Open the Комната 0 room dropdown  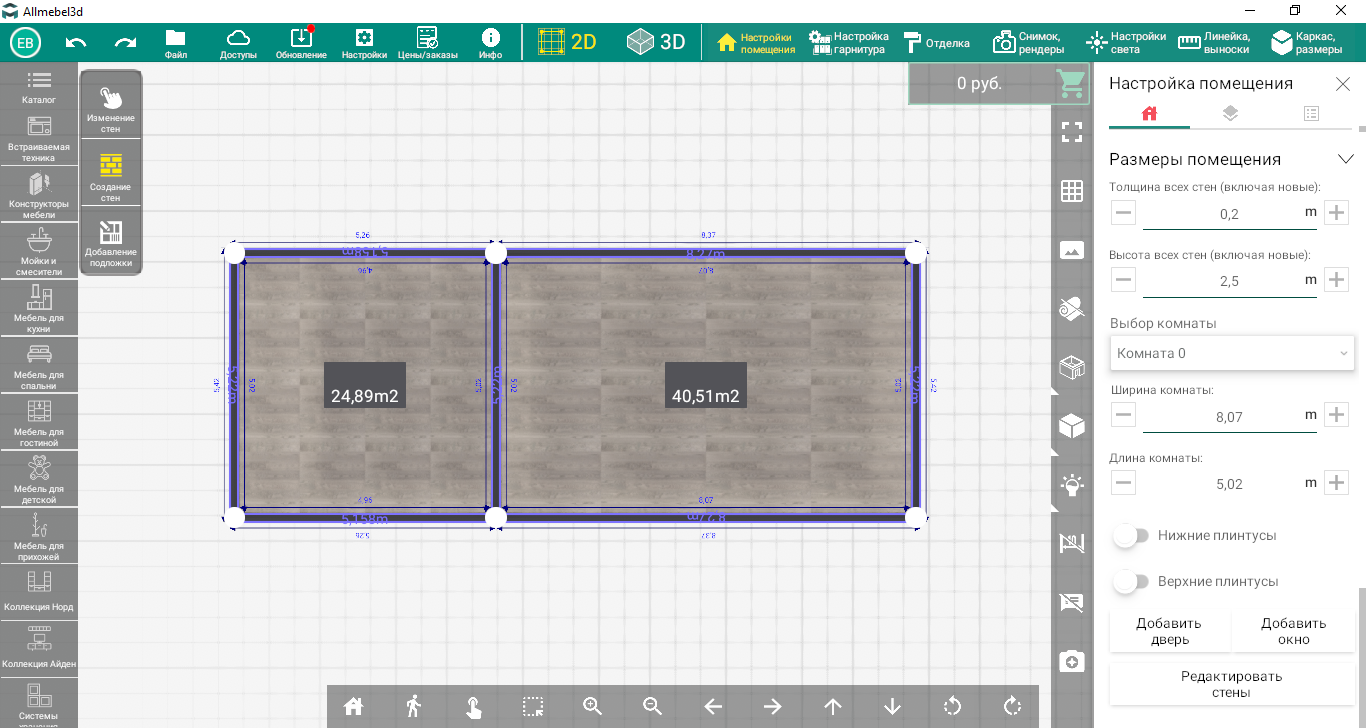(x=1232, y=353)
